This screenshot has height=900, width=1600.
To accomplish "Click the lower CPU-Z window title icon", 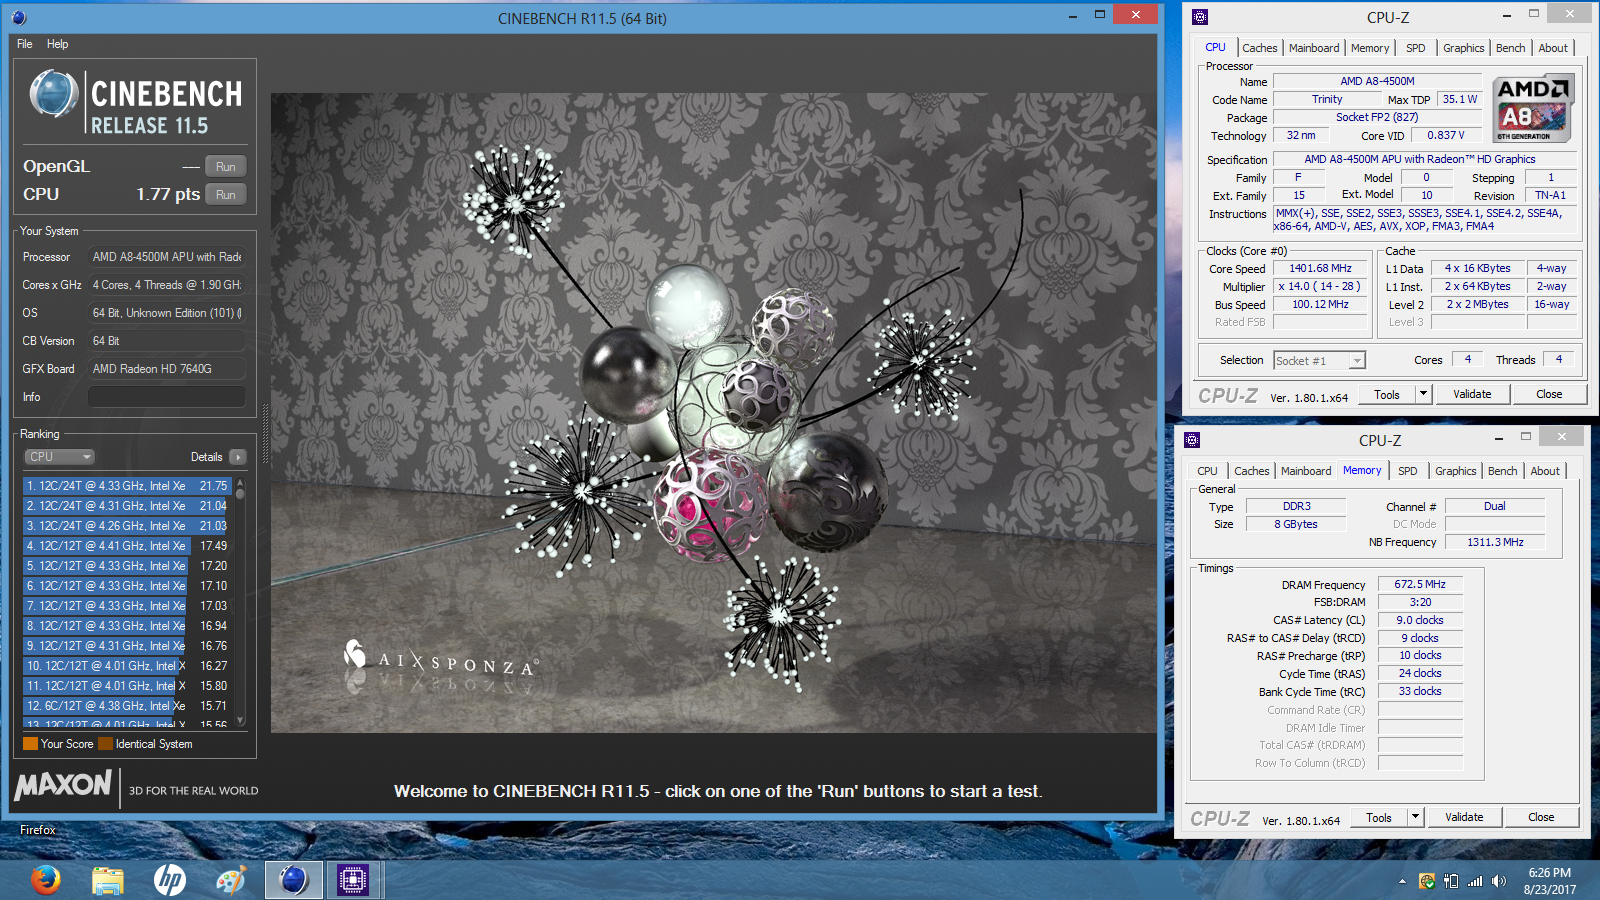I will (1192, 440).
